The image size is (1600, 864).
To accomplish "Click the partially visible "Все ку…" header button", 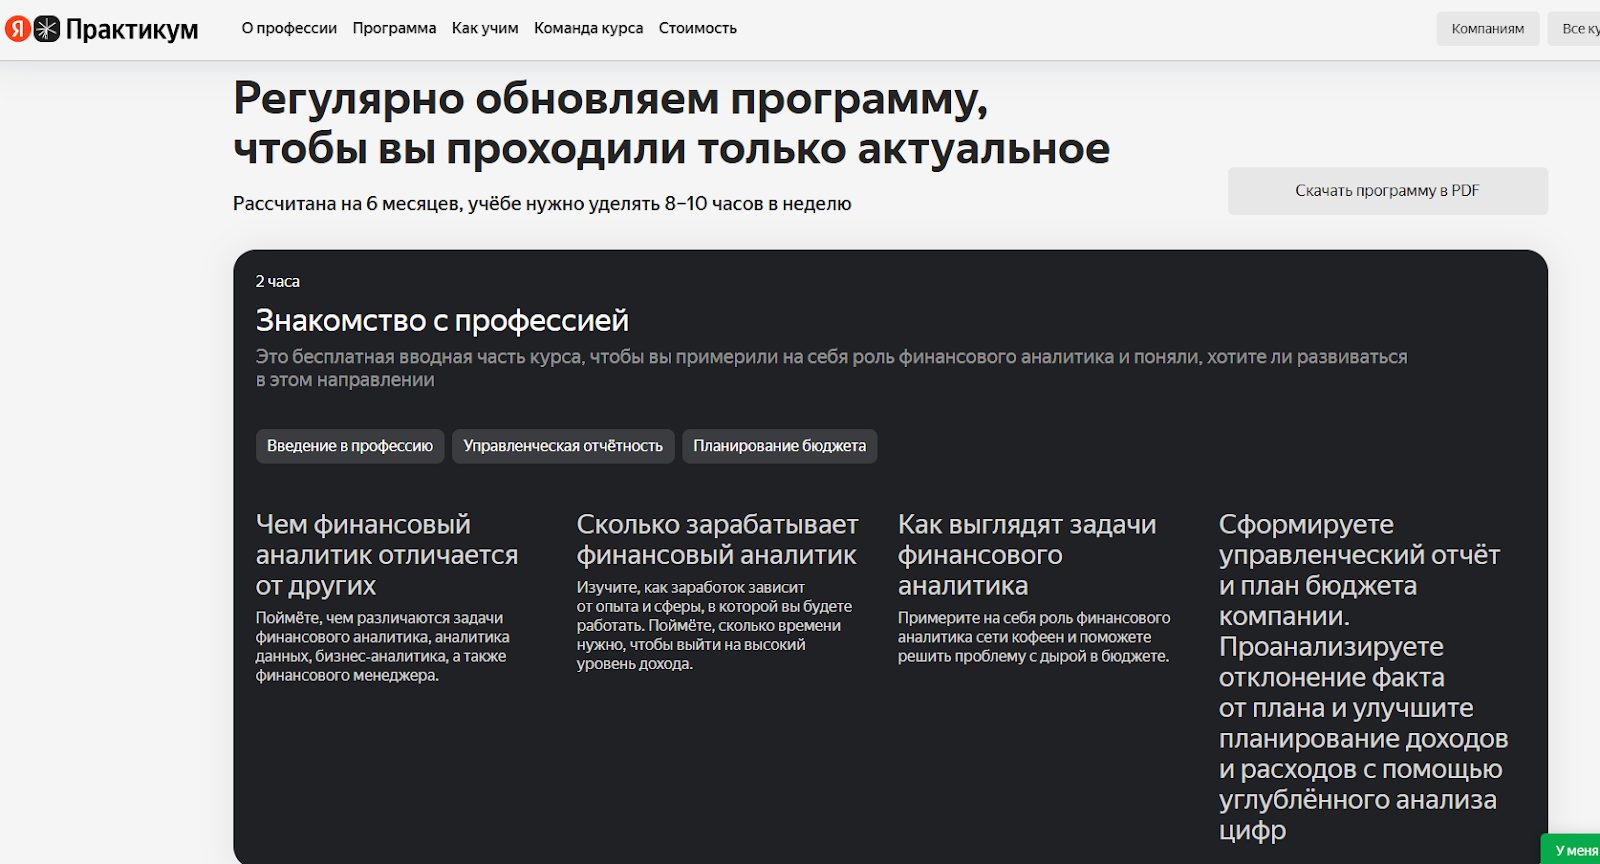I will point(1578,29).
